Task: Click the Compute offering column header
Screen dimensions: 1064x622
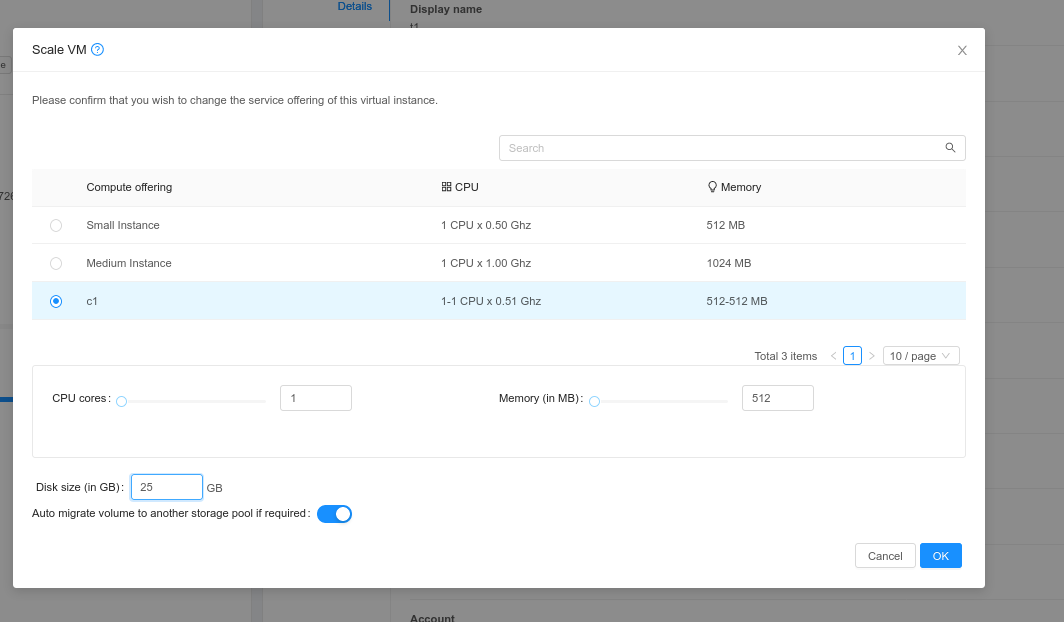Action: 129,187
